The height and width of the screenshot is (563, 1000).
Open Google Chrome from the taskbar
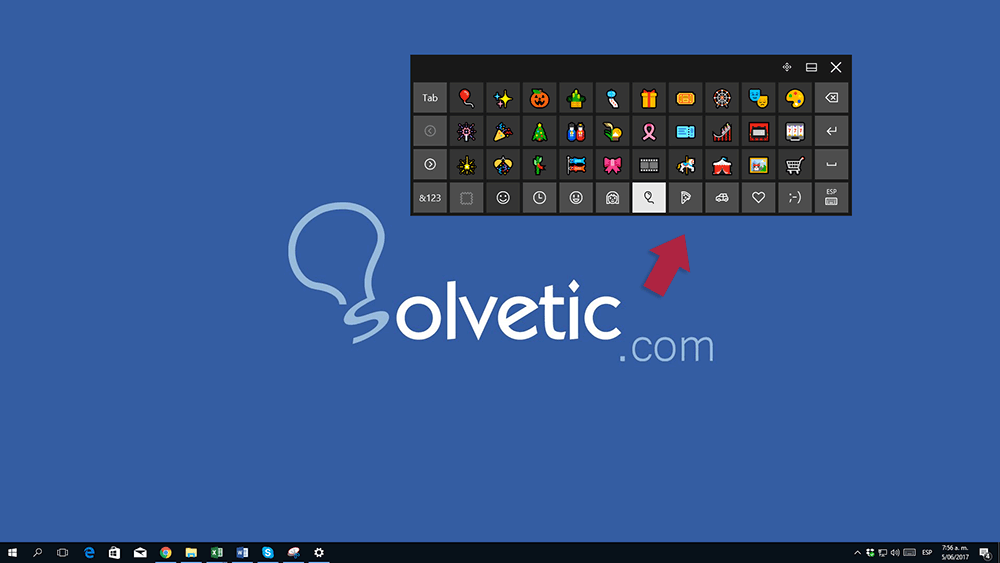(166, 552)
